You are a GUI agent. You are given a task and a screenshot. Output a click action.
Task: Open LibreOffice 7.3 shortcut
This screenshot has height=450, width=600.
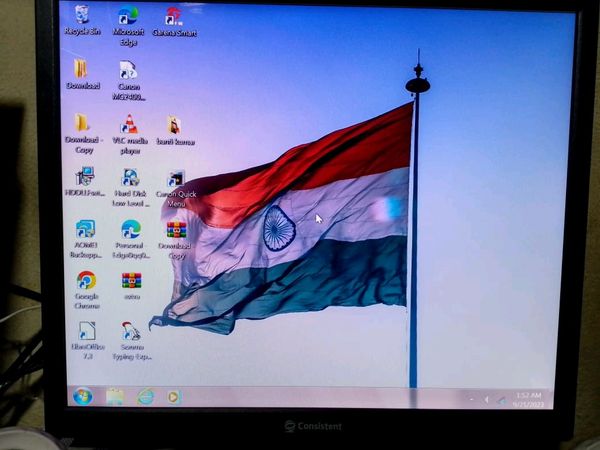[88, 331]
